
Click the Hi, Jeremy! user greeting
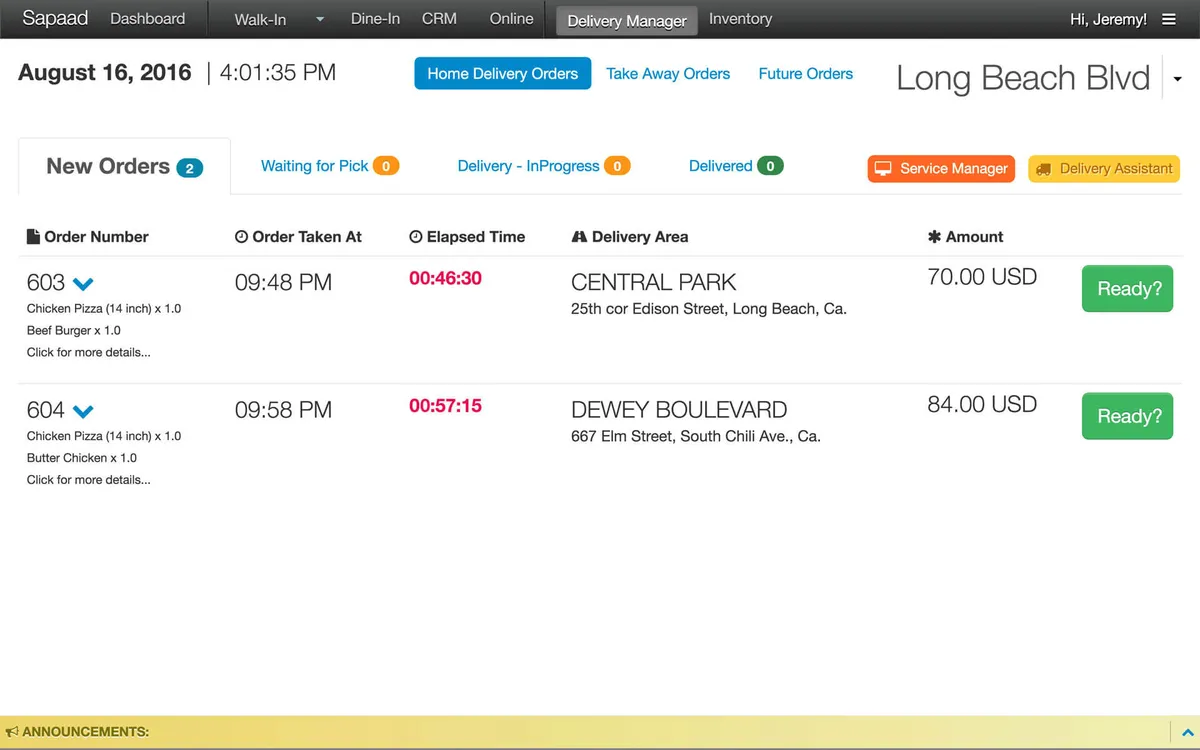[x=1108, y=19]
